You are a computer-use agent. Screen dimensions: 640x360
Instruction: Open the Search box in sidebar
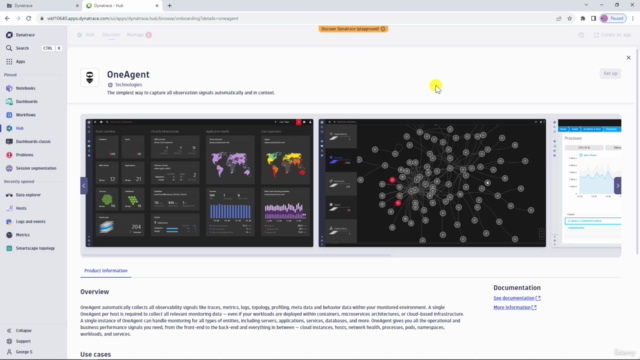33,48
